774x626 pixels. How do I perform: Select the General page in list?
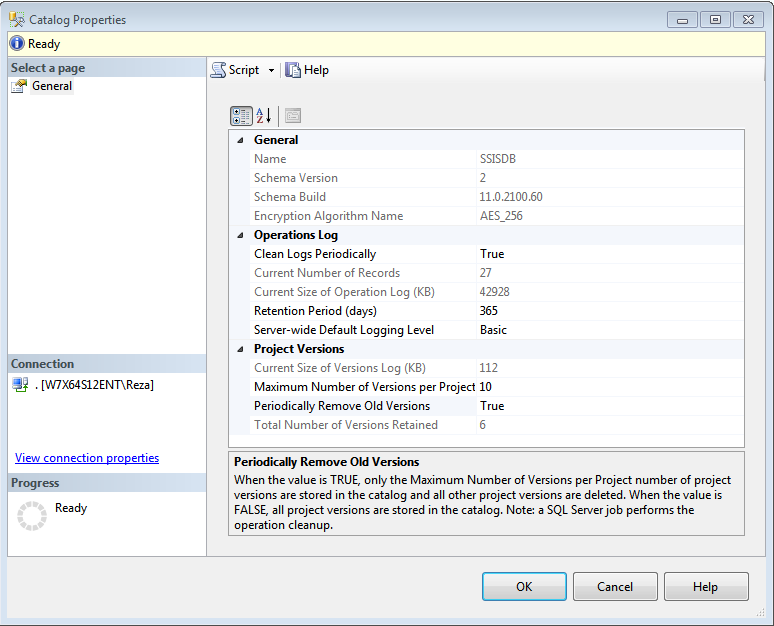pyautogui.click(x=52, y=86)
